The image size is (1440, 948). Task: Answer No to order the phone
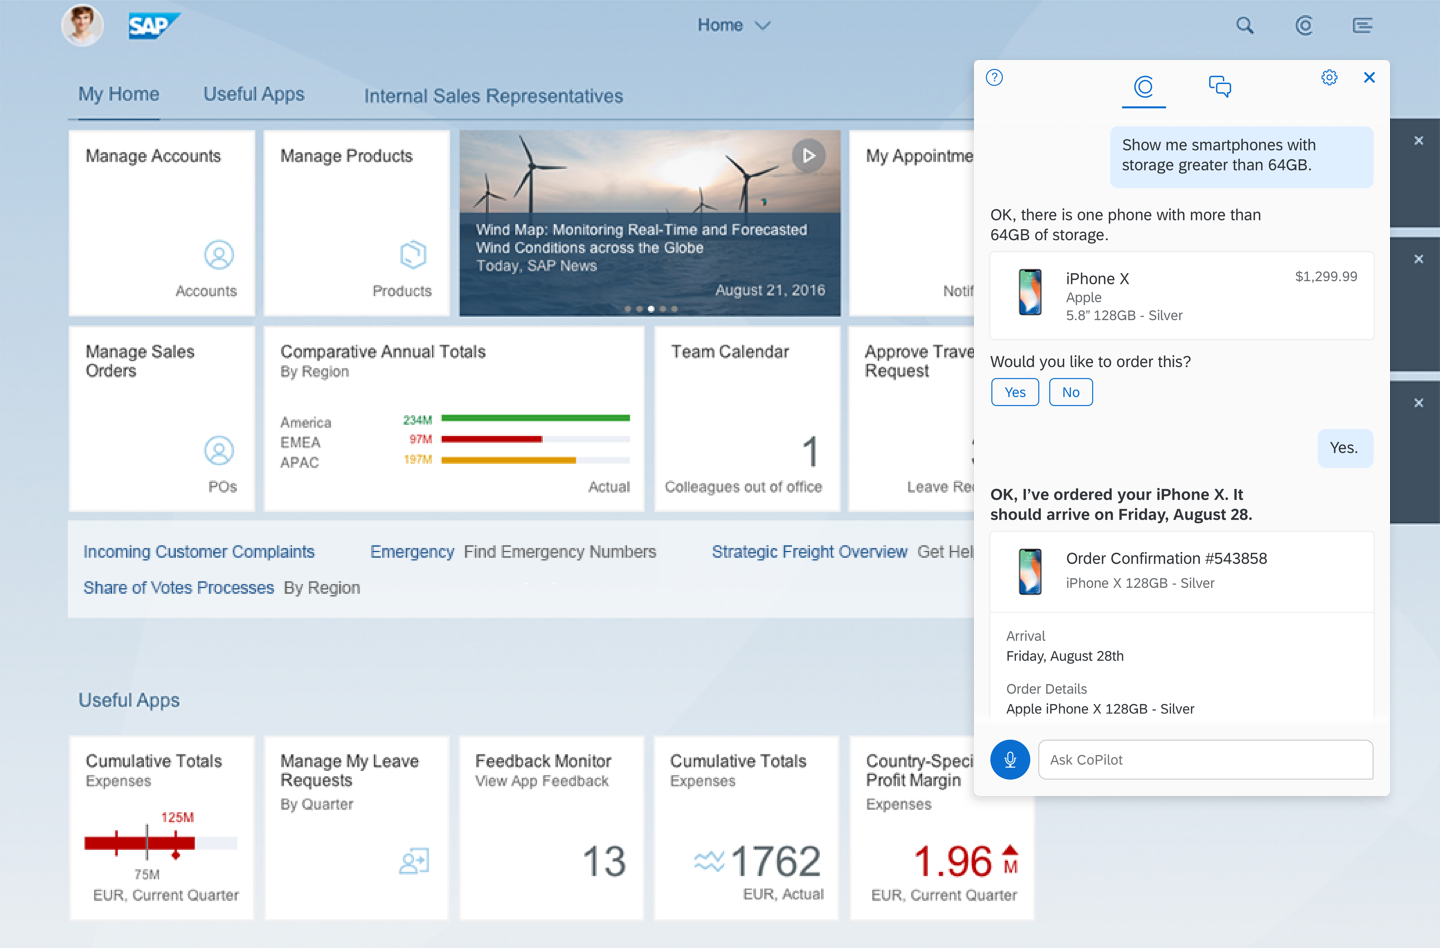[x=1071, y=392]
